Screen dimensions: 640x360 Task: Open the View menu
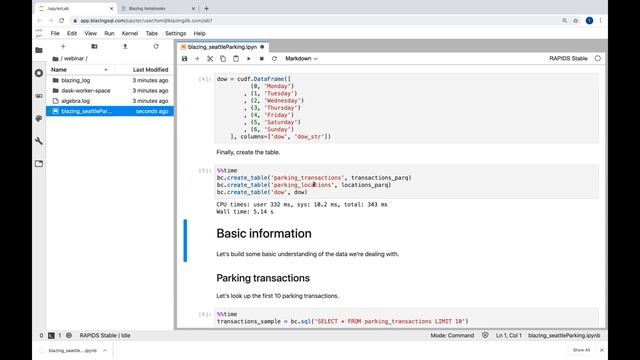tap(91, 33)
